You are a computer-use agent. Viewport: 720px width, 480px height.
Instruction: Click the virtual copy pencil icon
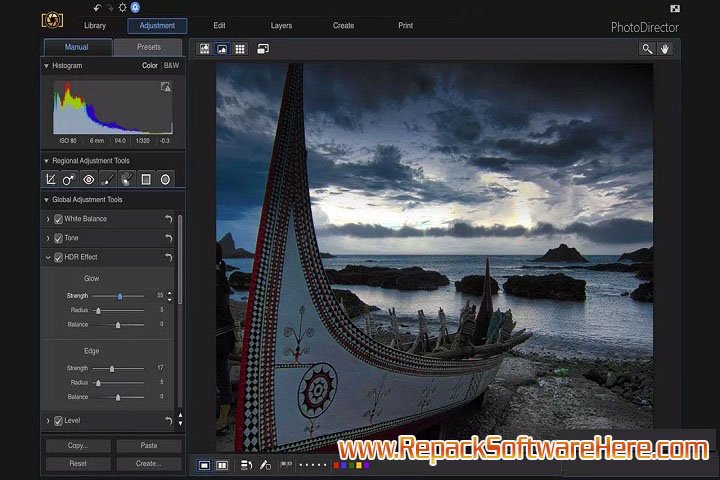(265, 466)
